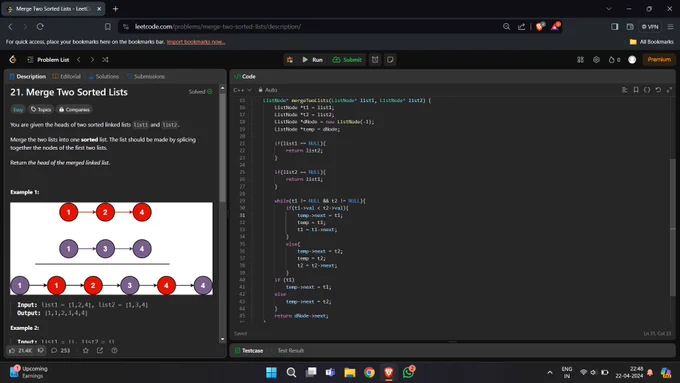Pick a random problem with shuffle icon

click(x=105, y=59)
